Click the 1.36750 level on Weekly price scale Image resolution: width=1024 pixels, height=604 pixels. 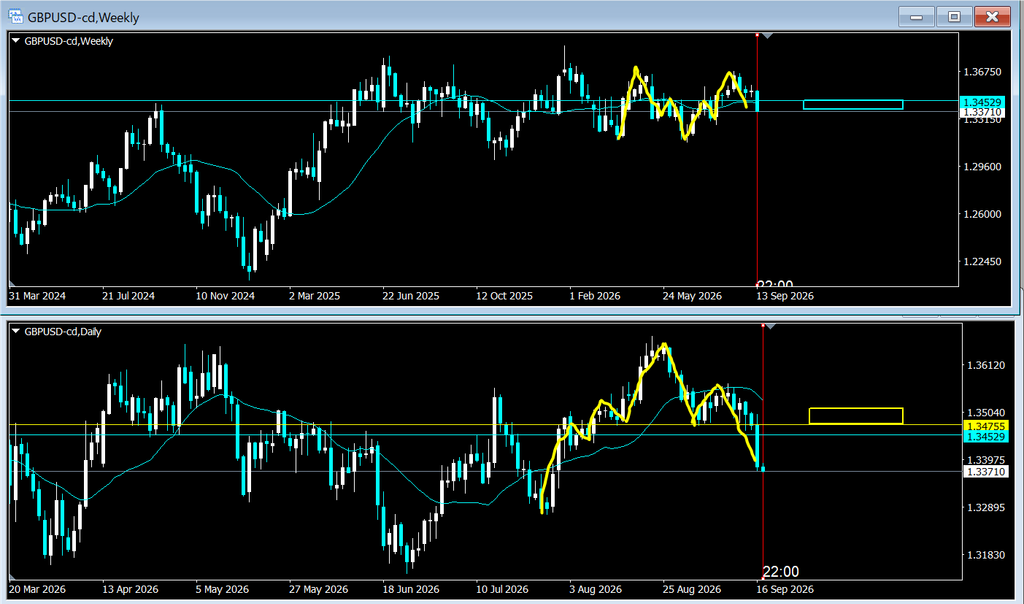[982, 72]
